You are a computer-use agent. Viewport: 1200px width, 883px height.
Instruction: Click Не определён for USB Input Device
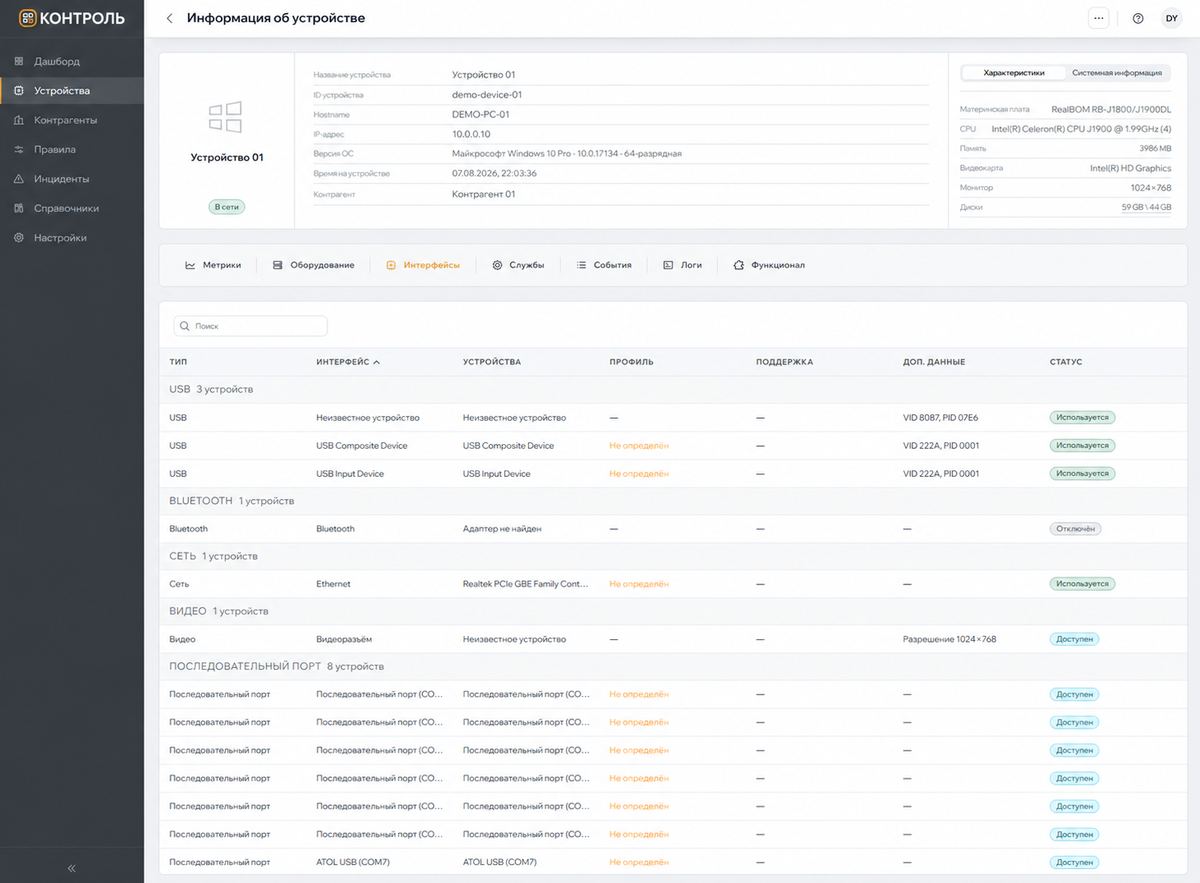point(639,474)
